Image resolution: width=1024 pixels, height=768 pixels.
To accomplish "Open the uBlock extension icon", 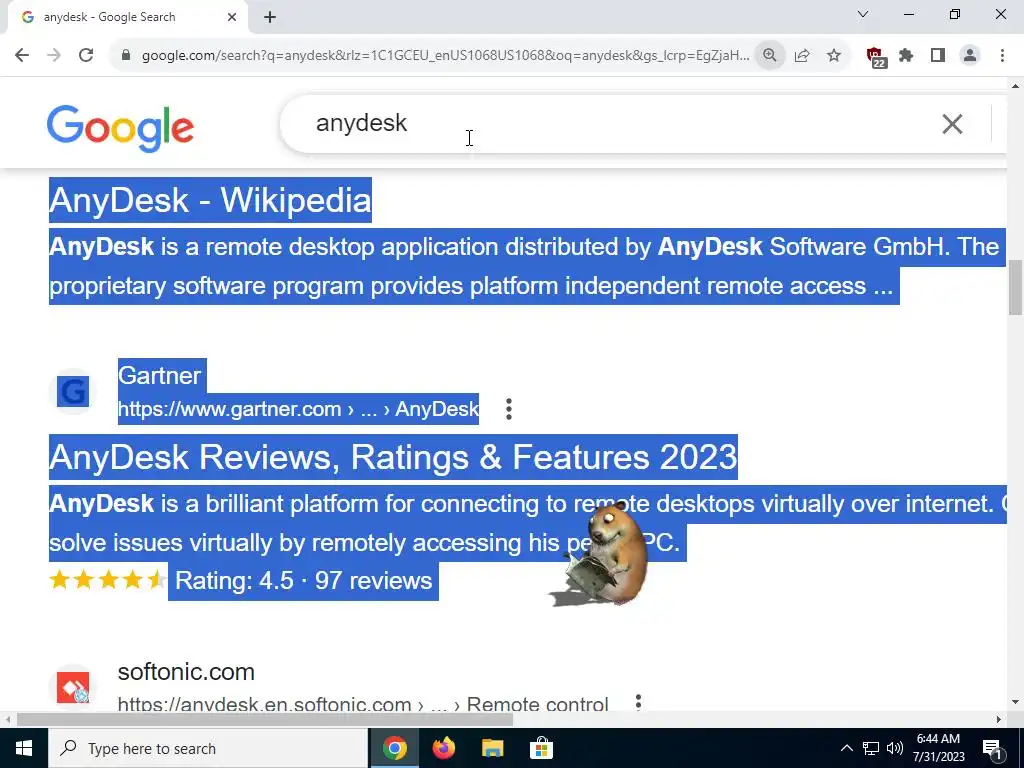I will coord(875,57).
